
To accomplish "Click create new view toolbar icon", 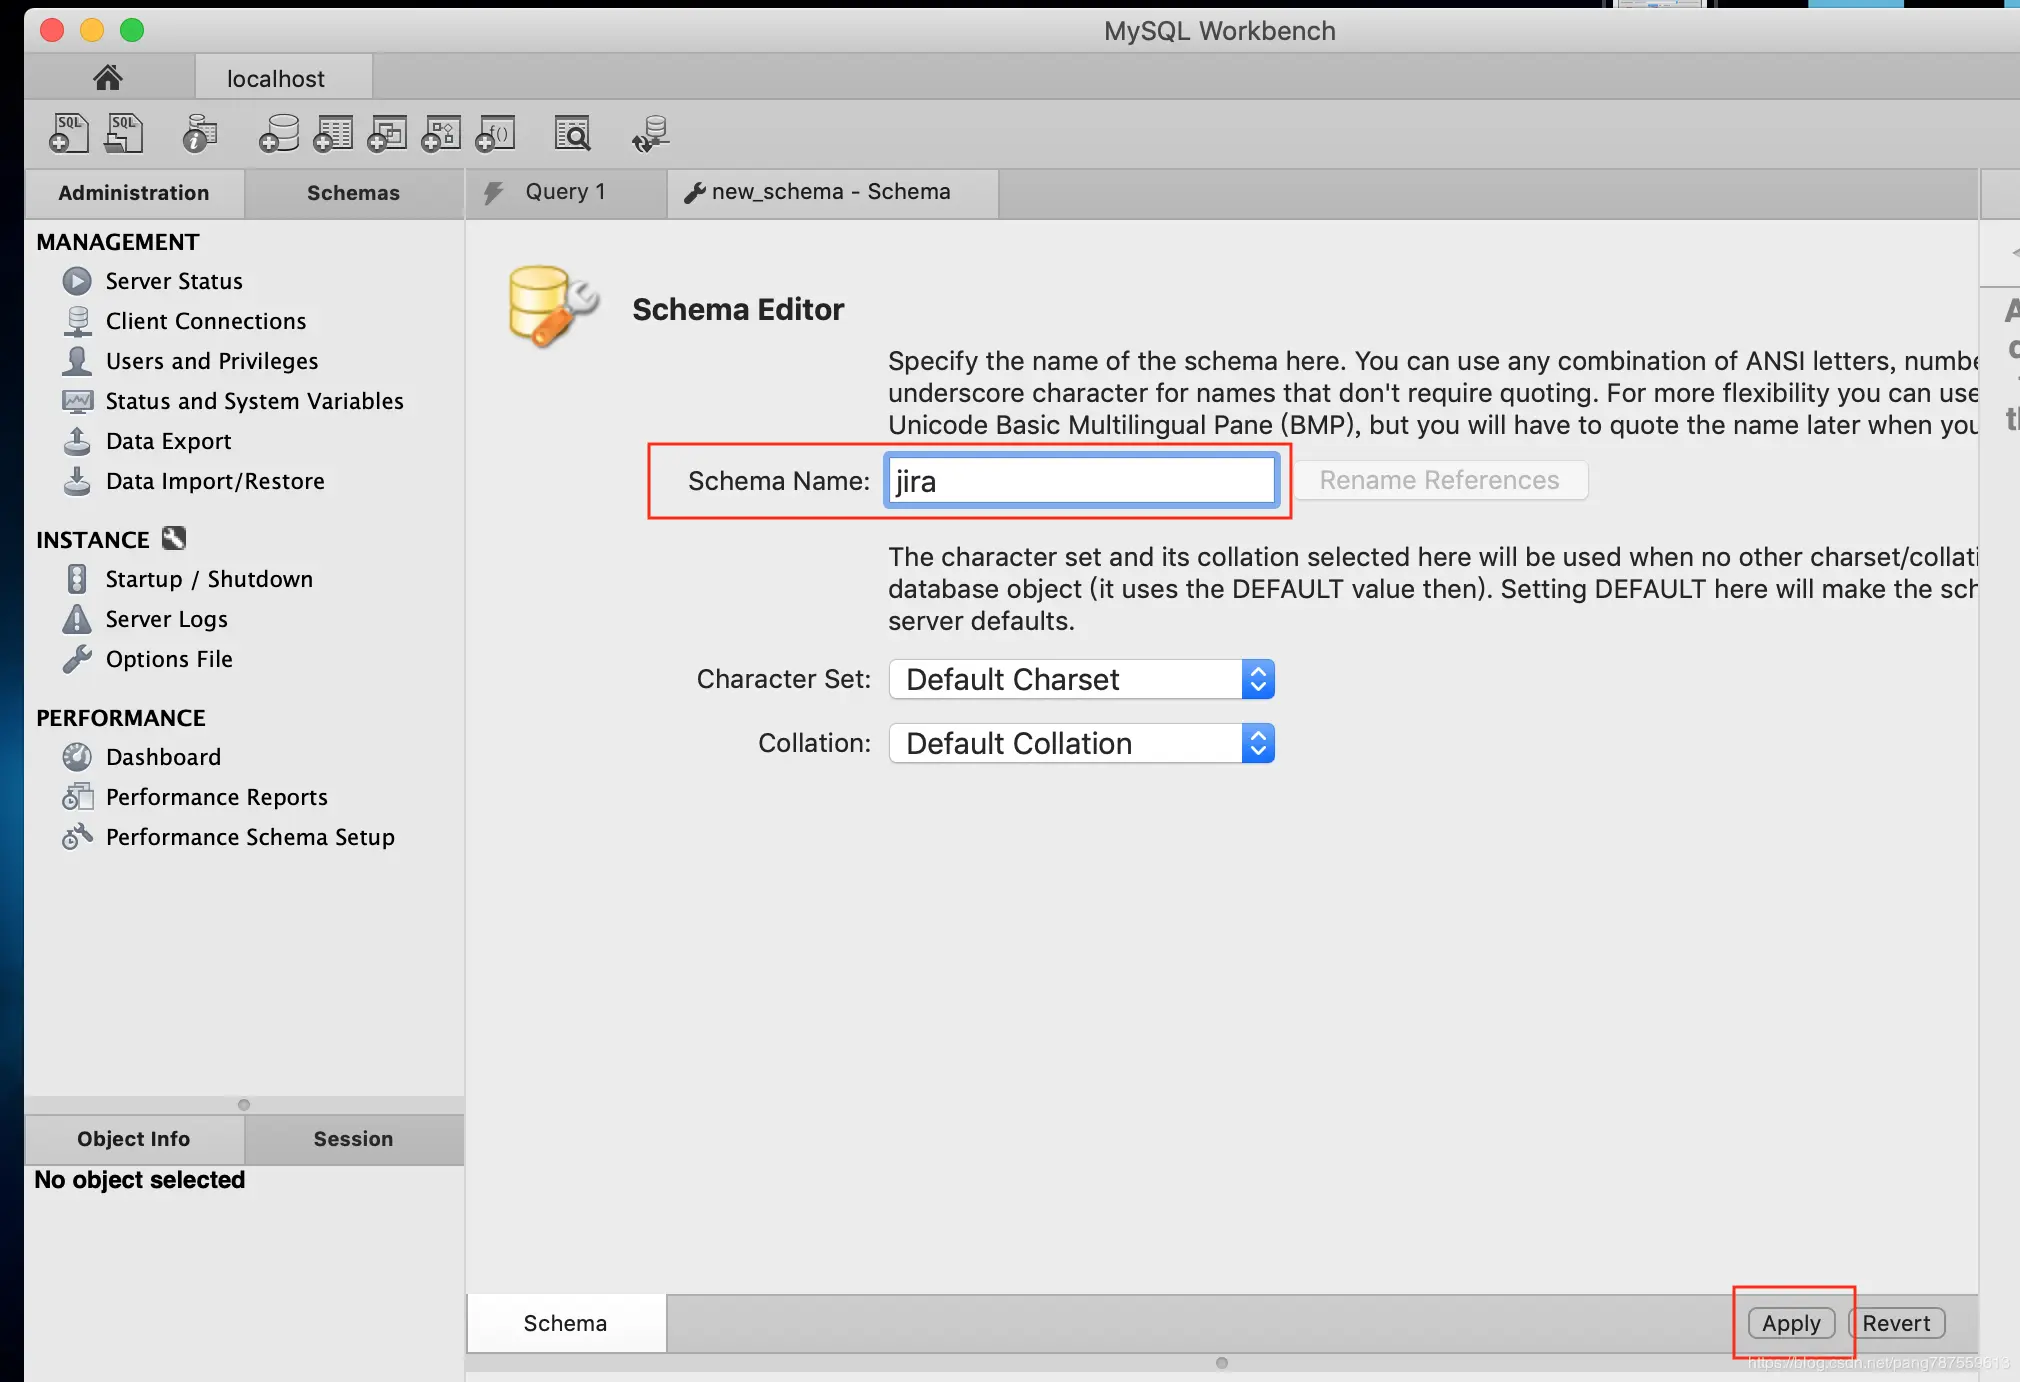I will (387, 133).
